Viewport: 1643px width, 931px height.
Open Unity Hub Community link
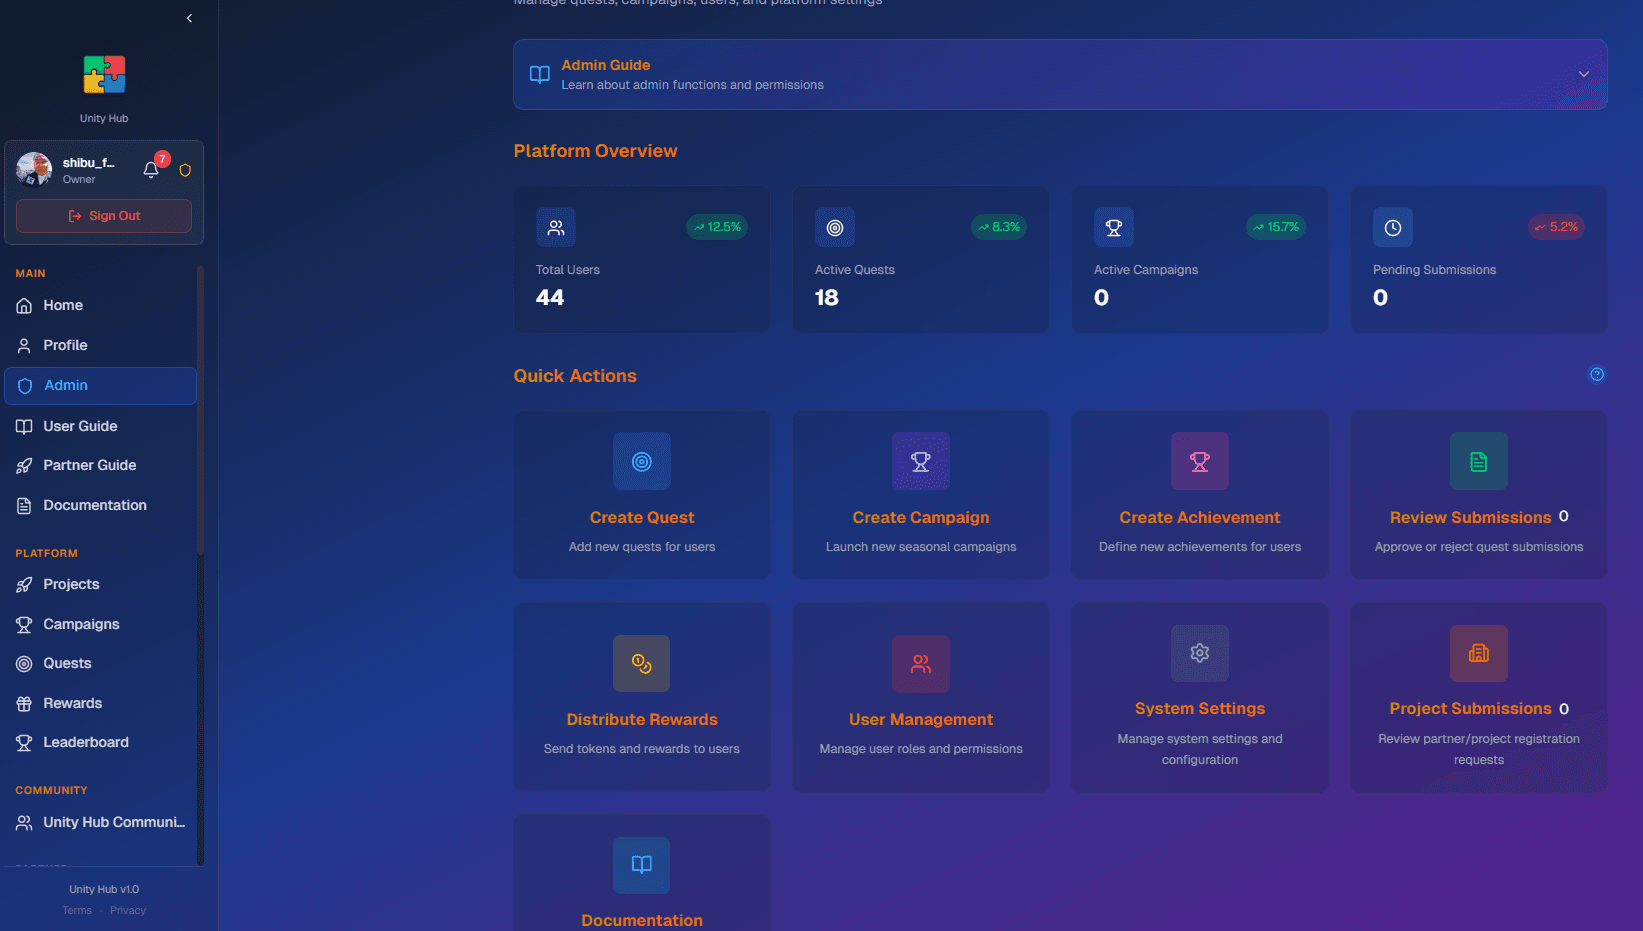point(100,822)
